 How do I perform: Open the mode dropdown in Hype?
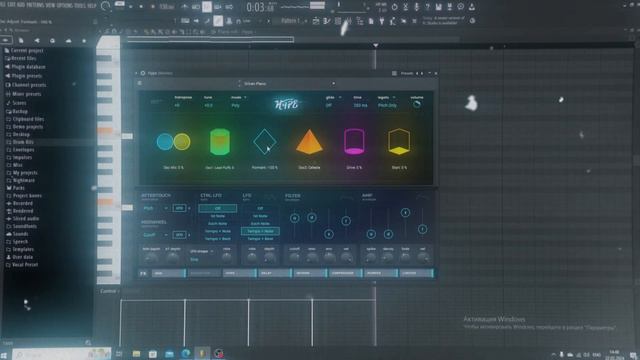(x=245, y=98)
